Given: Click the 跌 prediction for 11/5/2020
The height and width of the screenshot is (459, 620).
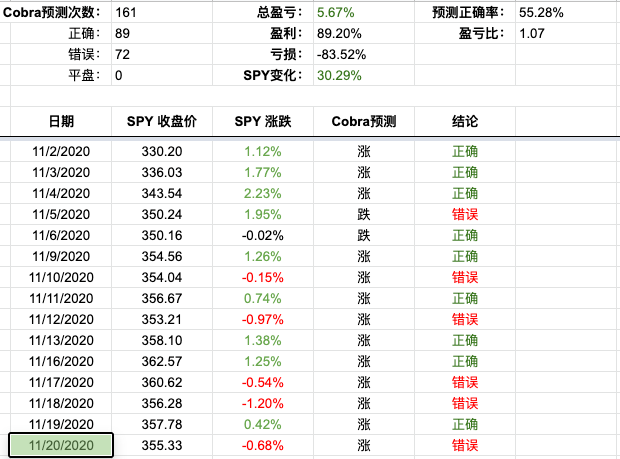Looking at the screenshot, I should [x=364, y=214].
